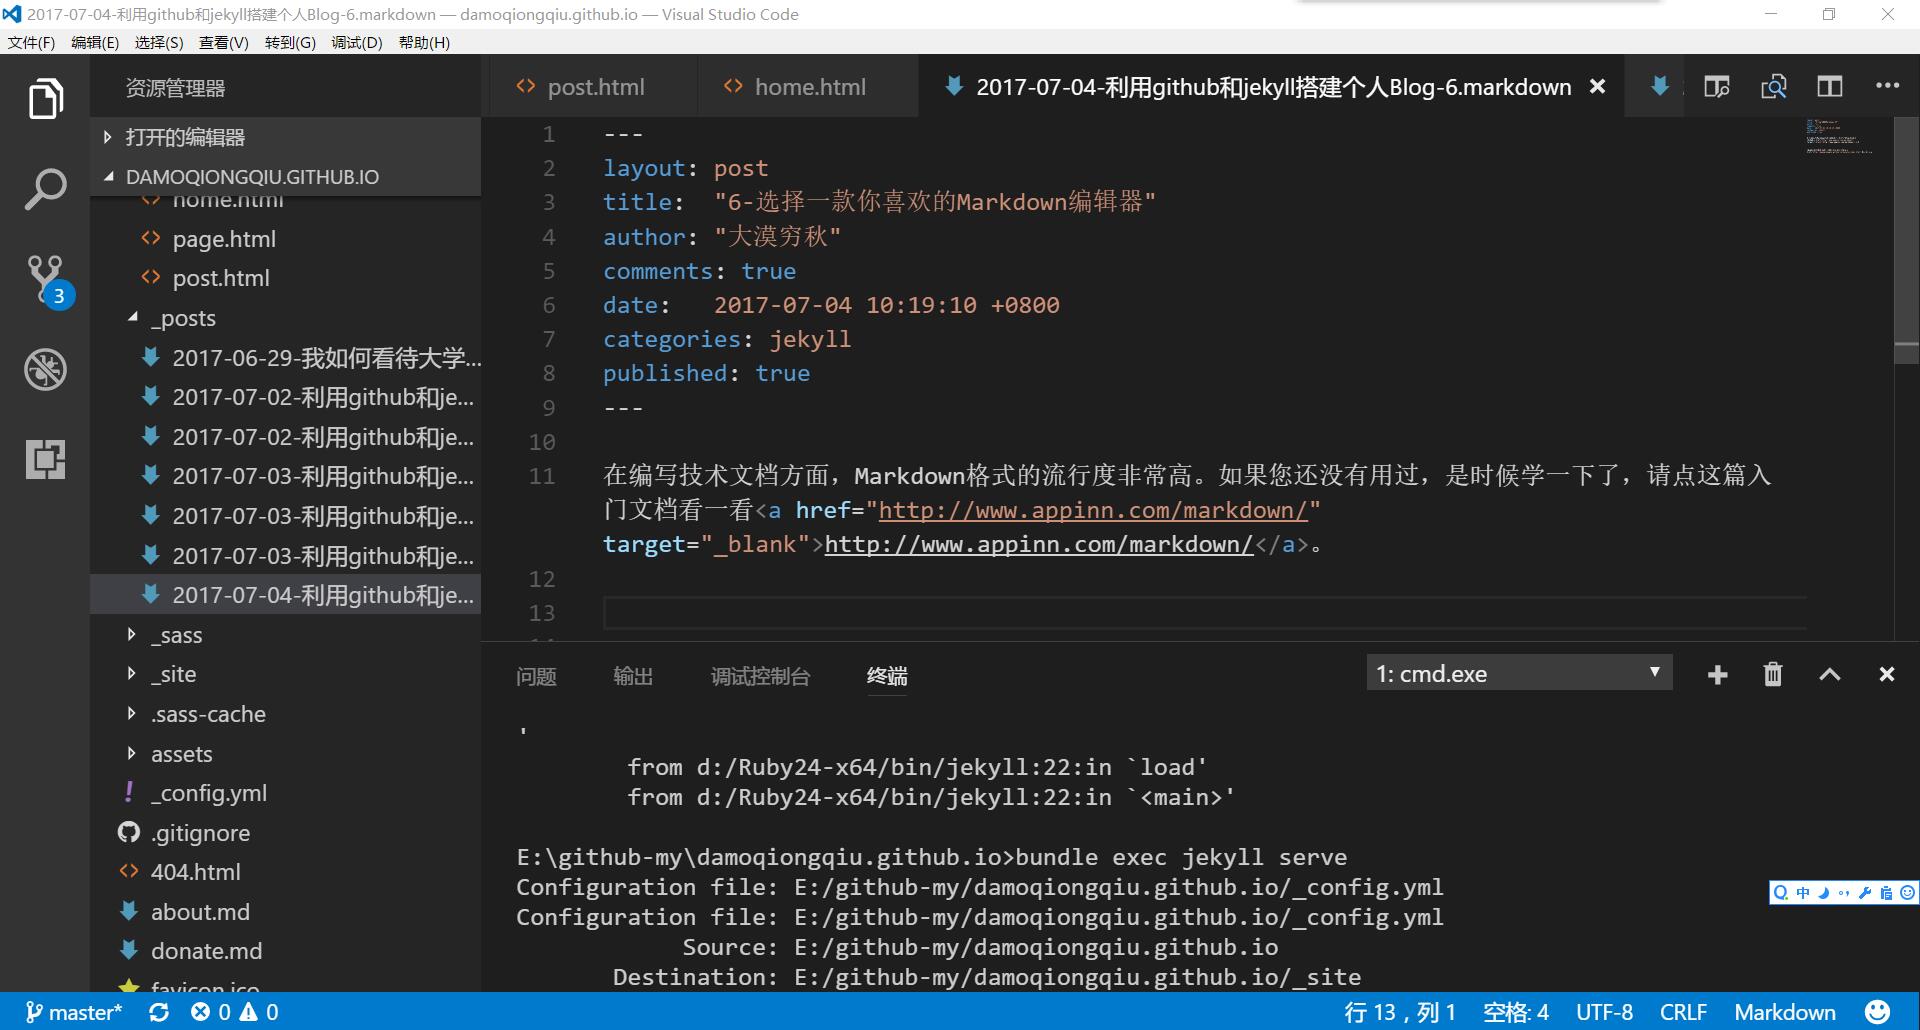Open the 转到(G) menu

tap(290, 42)
